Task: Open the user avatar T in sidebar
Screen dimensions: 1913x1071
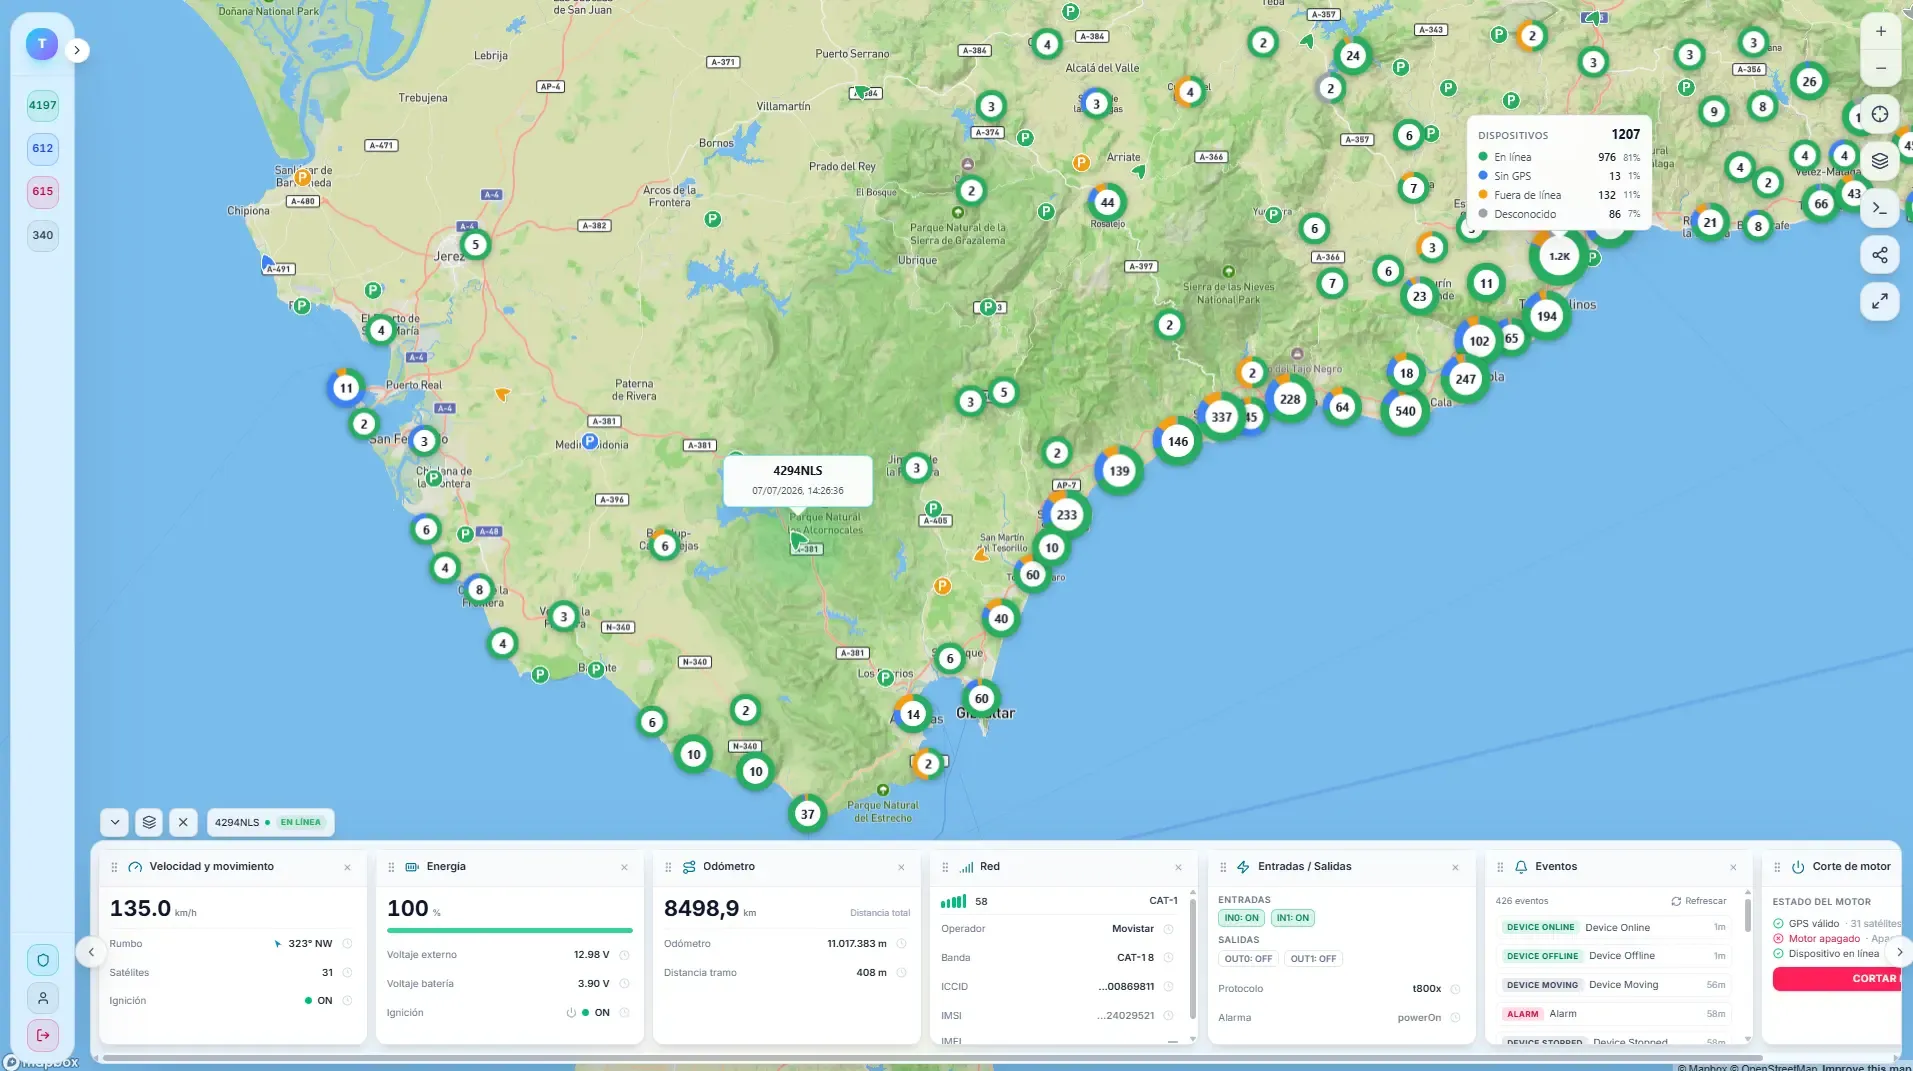Action: 42,44
